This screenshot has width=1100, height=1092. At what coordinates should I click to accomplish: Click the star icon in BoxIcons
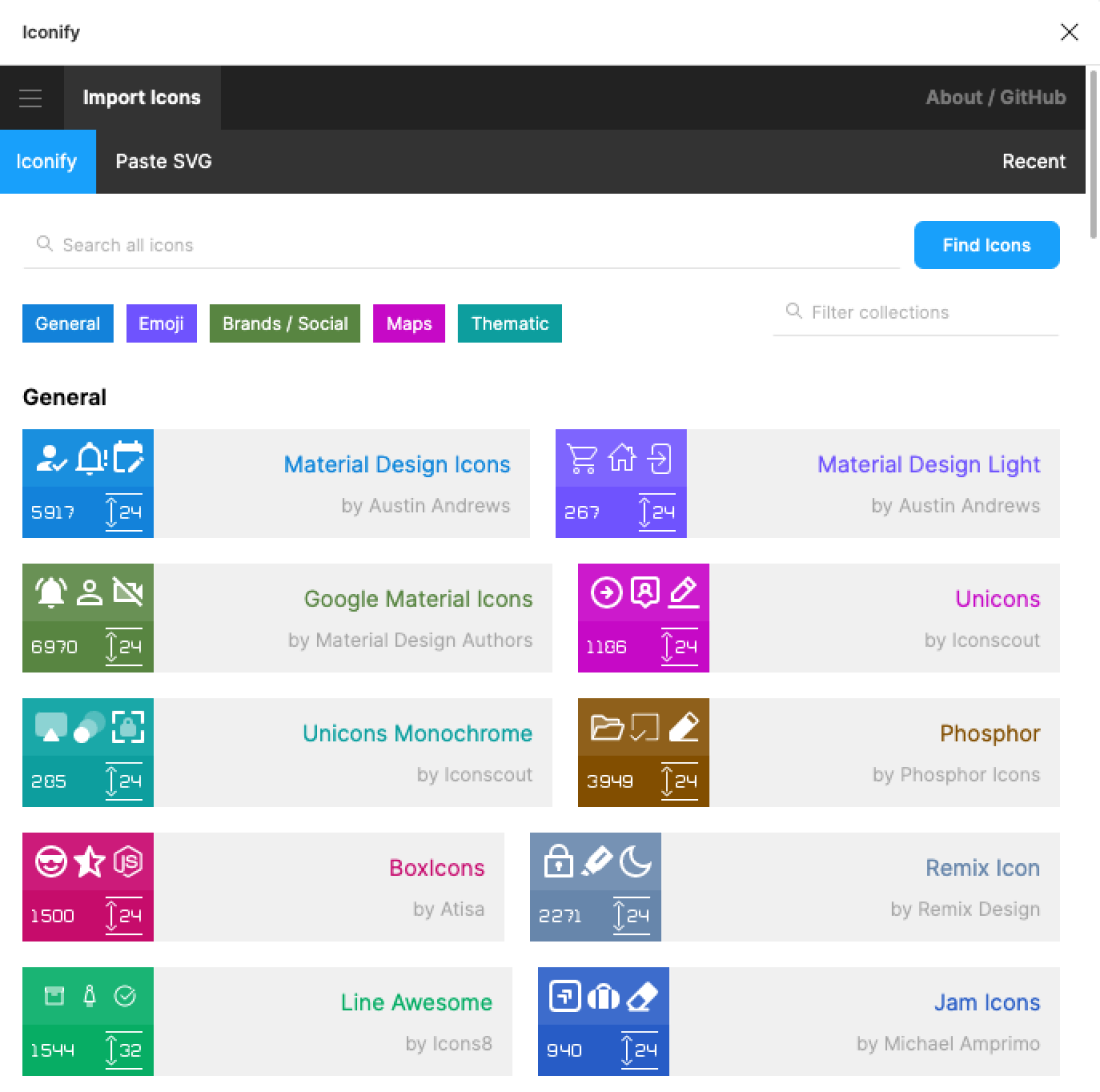pyautogui.click(x=90, y=862)
